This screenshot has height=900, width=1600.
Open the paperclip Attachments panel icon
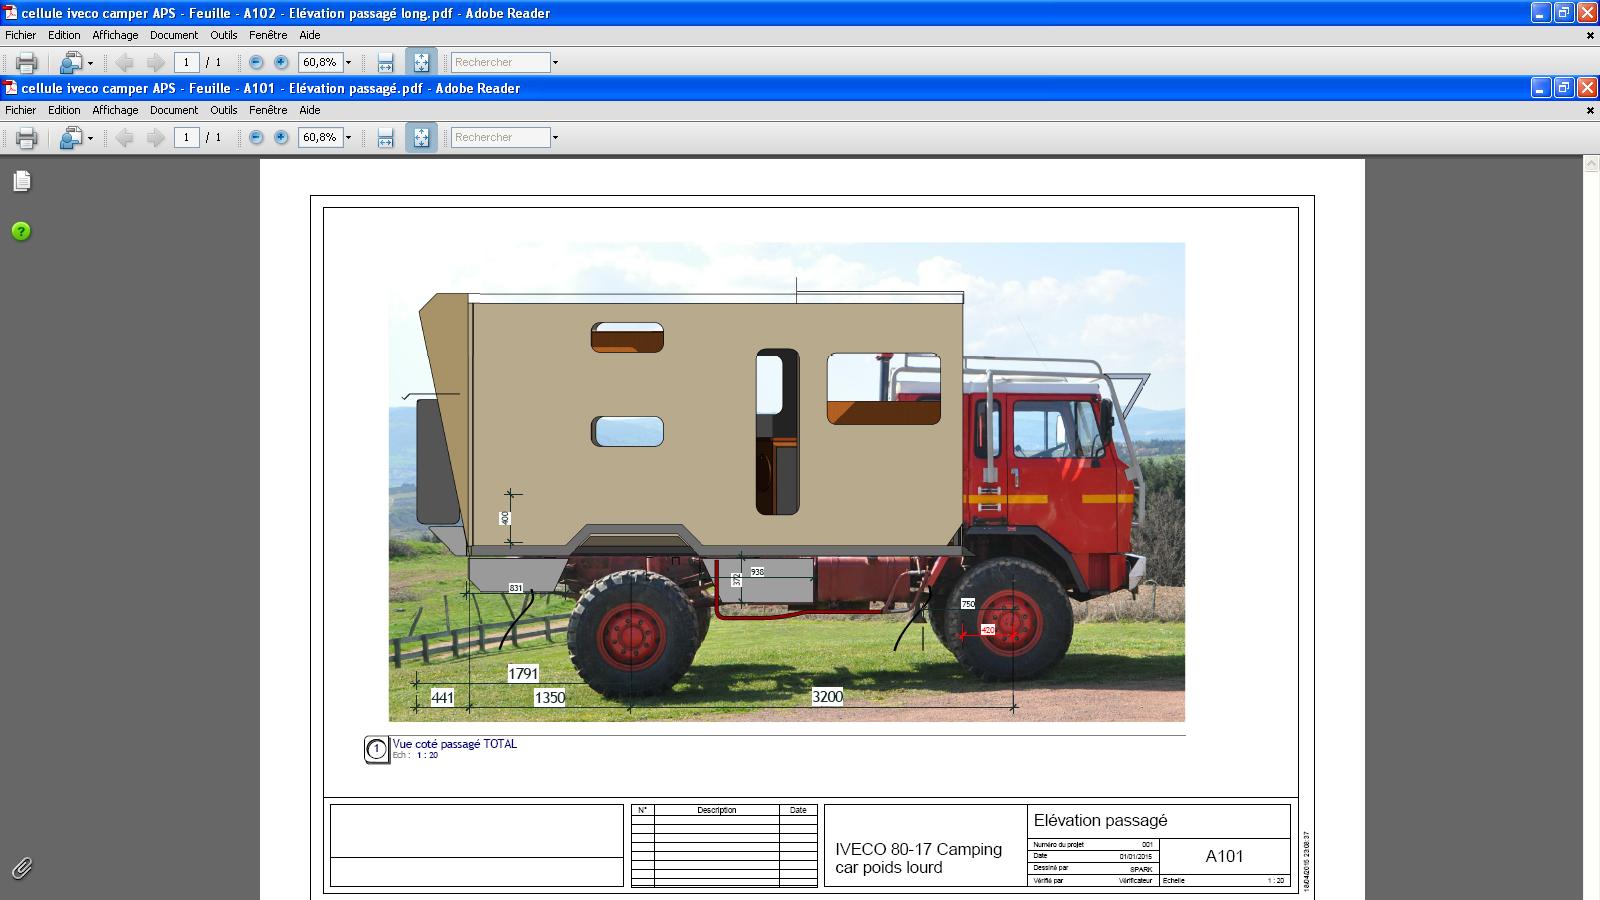pyautogui.click(x=21, y=868)
